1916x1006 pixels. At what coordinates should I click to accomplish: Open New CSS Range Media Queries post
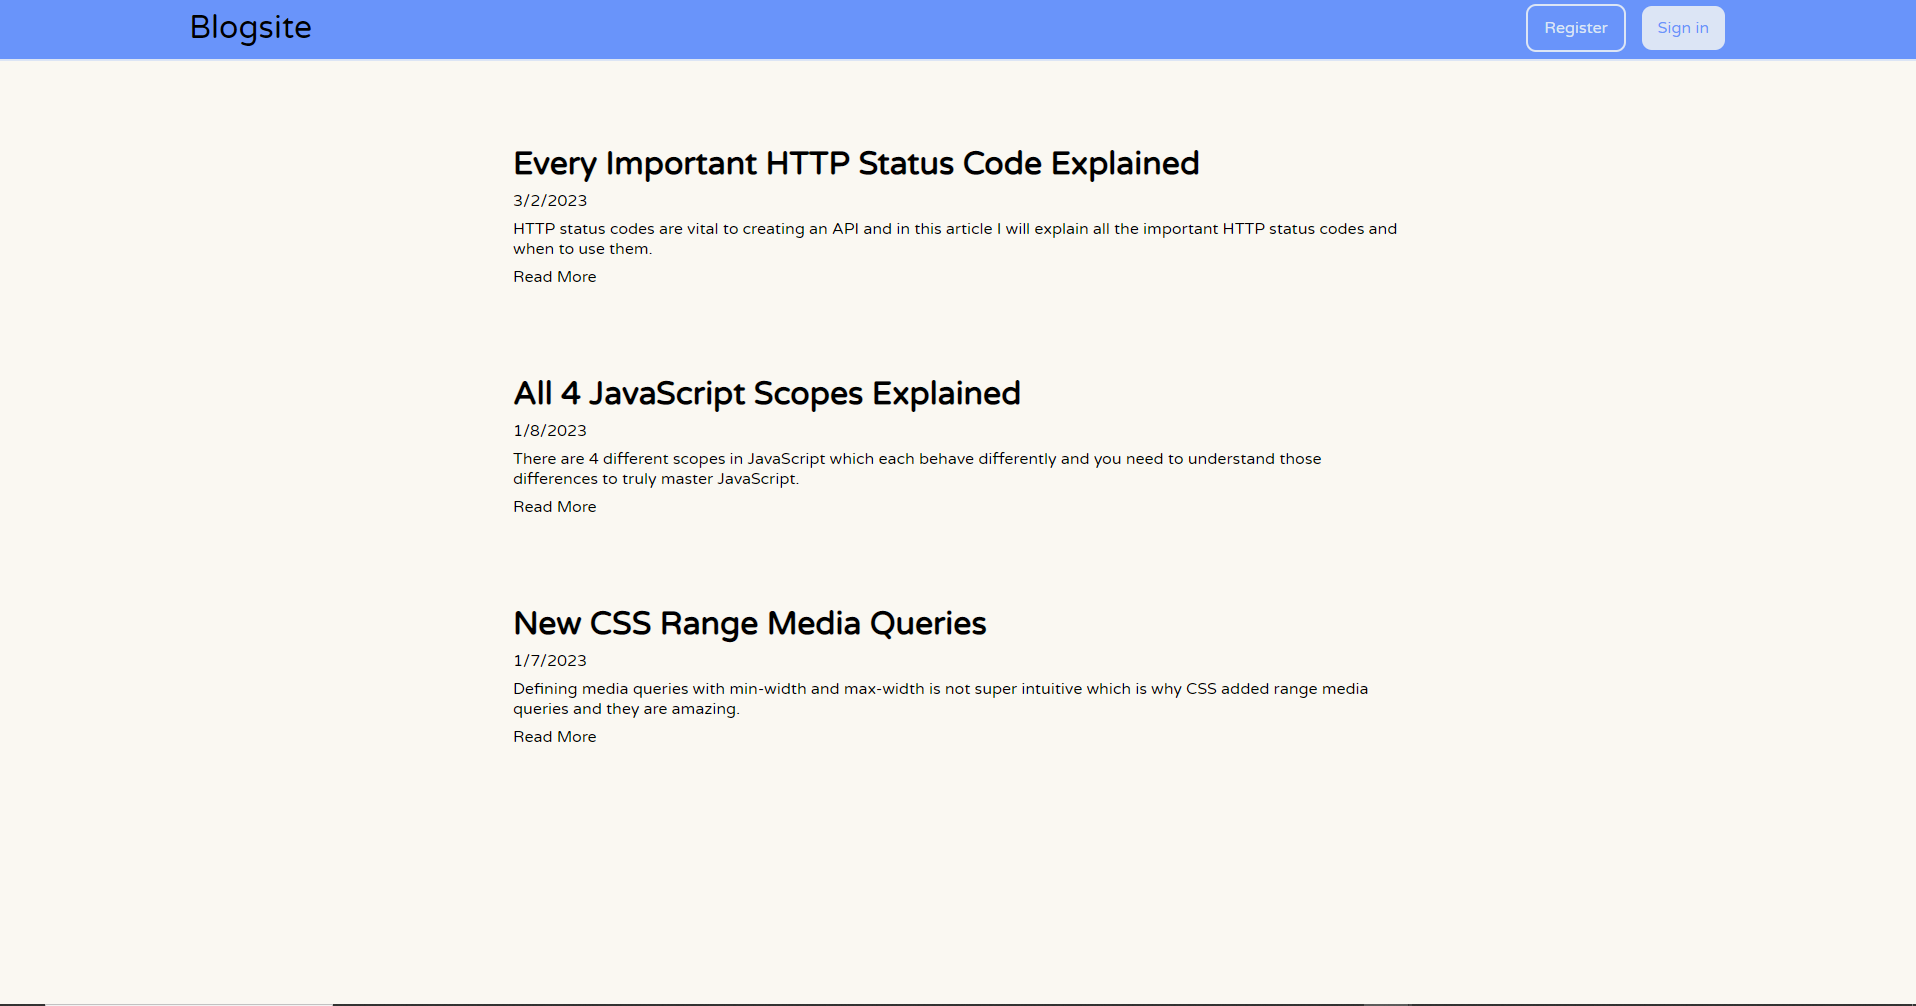pos(750,624)
